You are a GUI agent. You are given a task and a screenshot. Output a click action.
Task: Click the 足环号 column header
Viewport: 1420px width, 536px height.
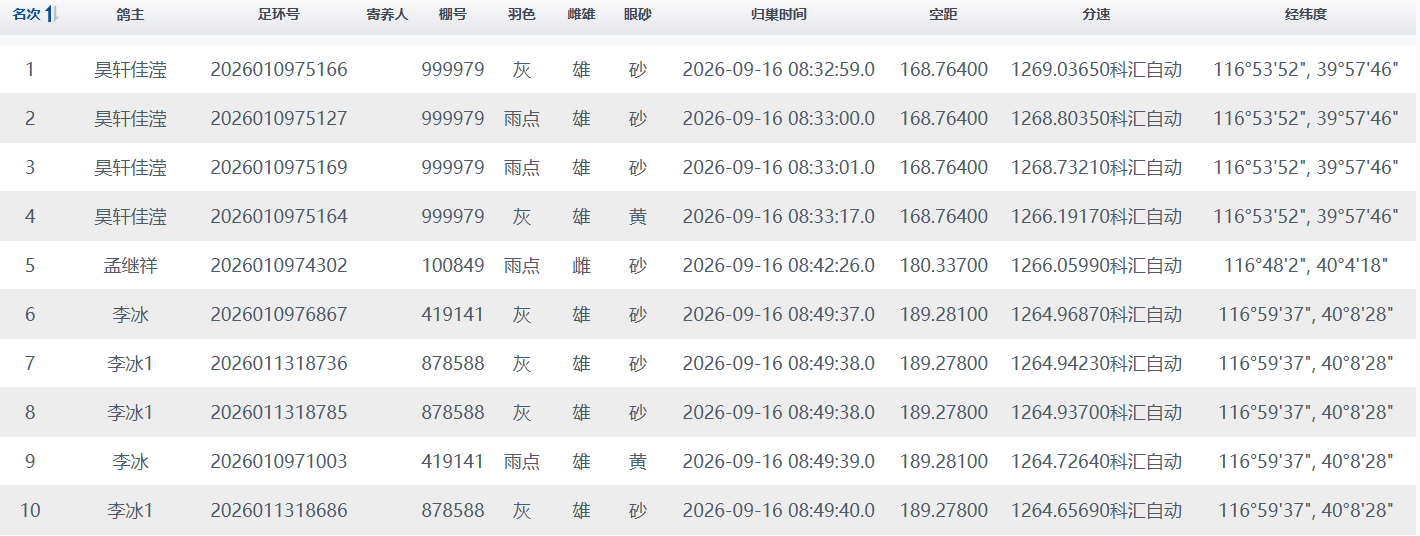(278, 14)
